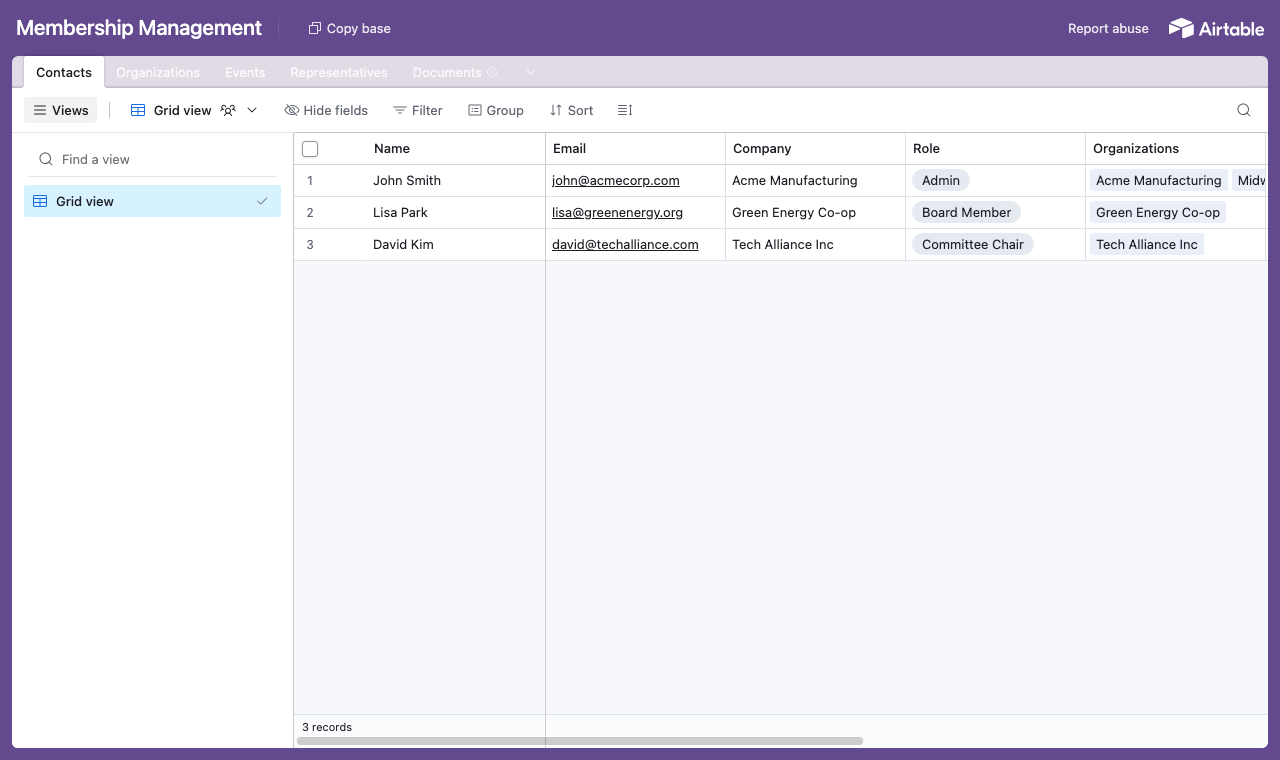
Task: Click the collaborative view people icon
Action: click(228, 110)
